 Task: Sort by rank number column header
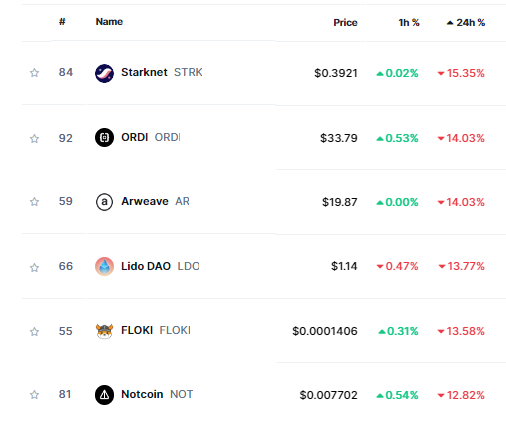click(x=62, y=22)
